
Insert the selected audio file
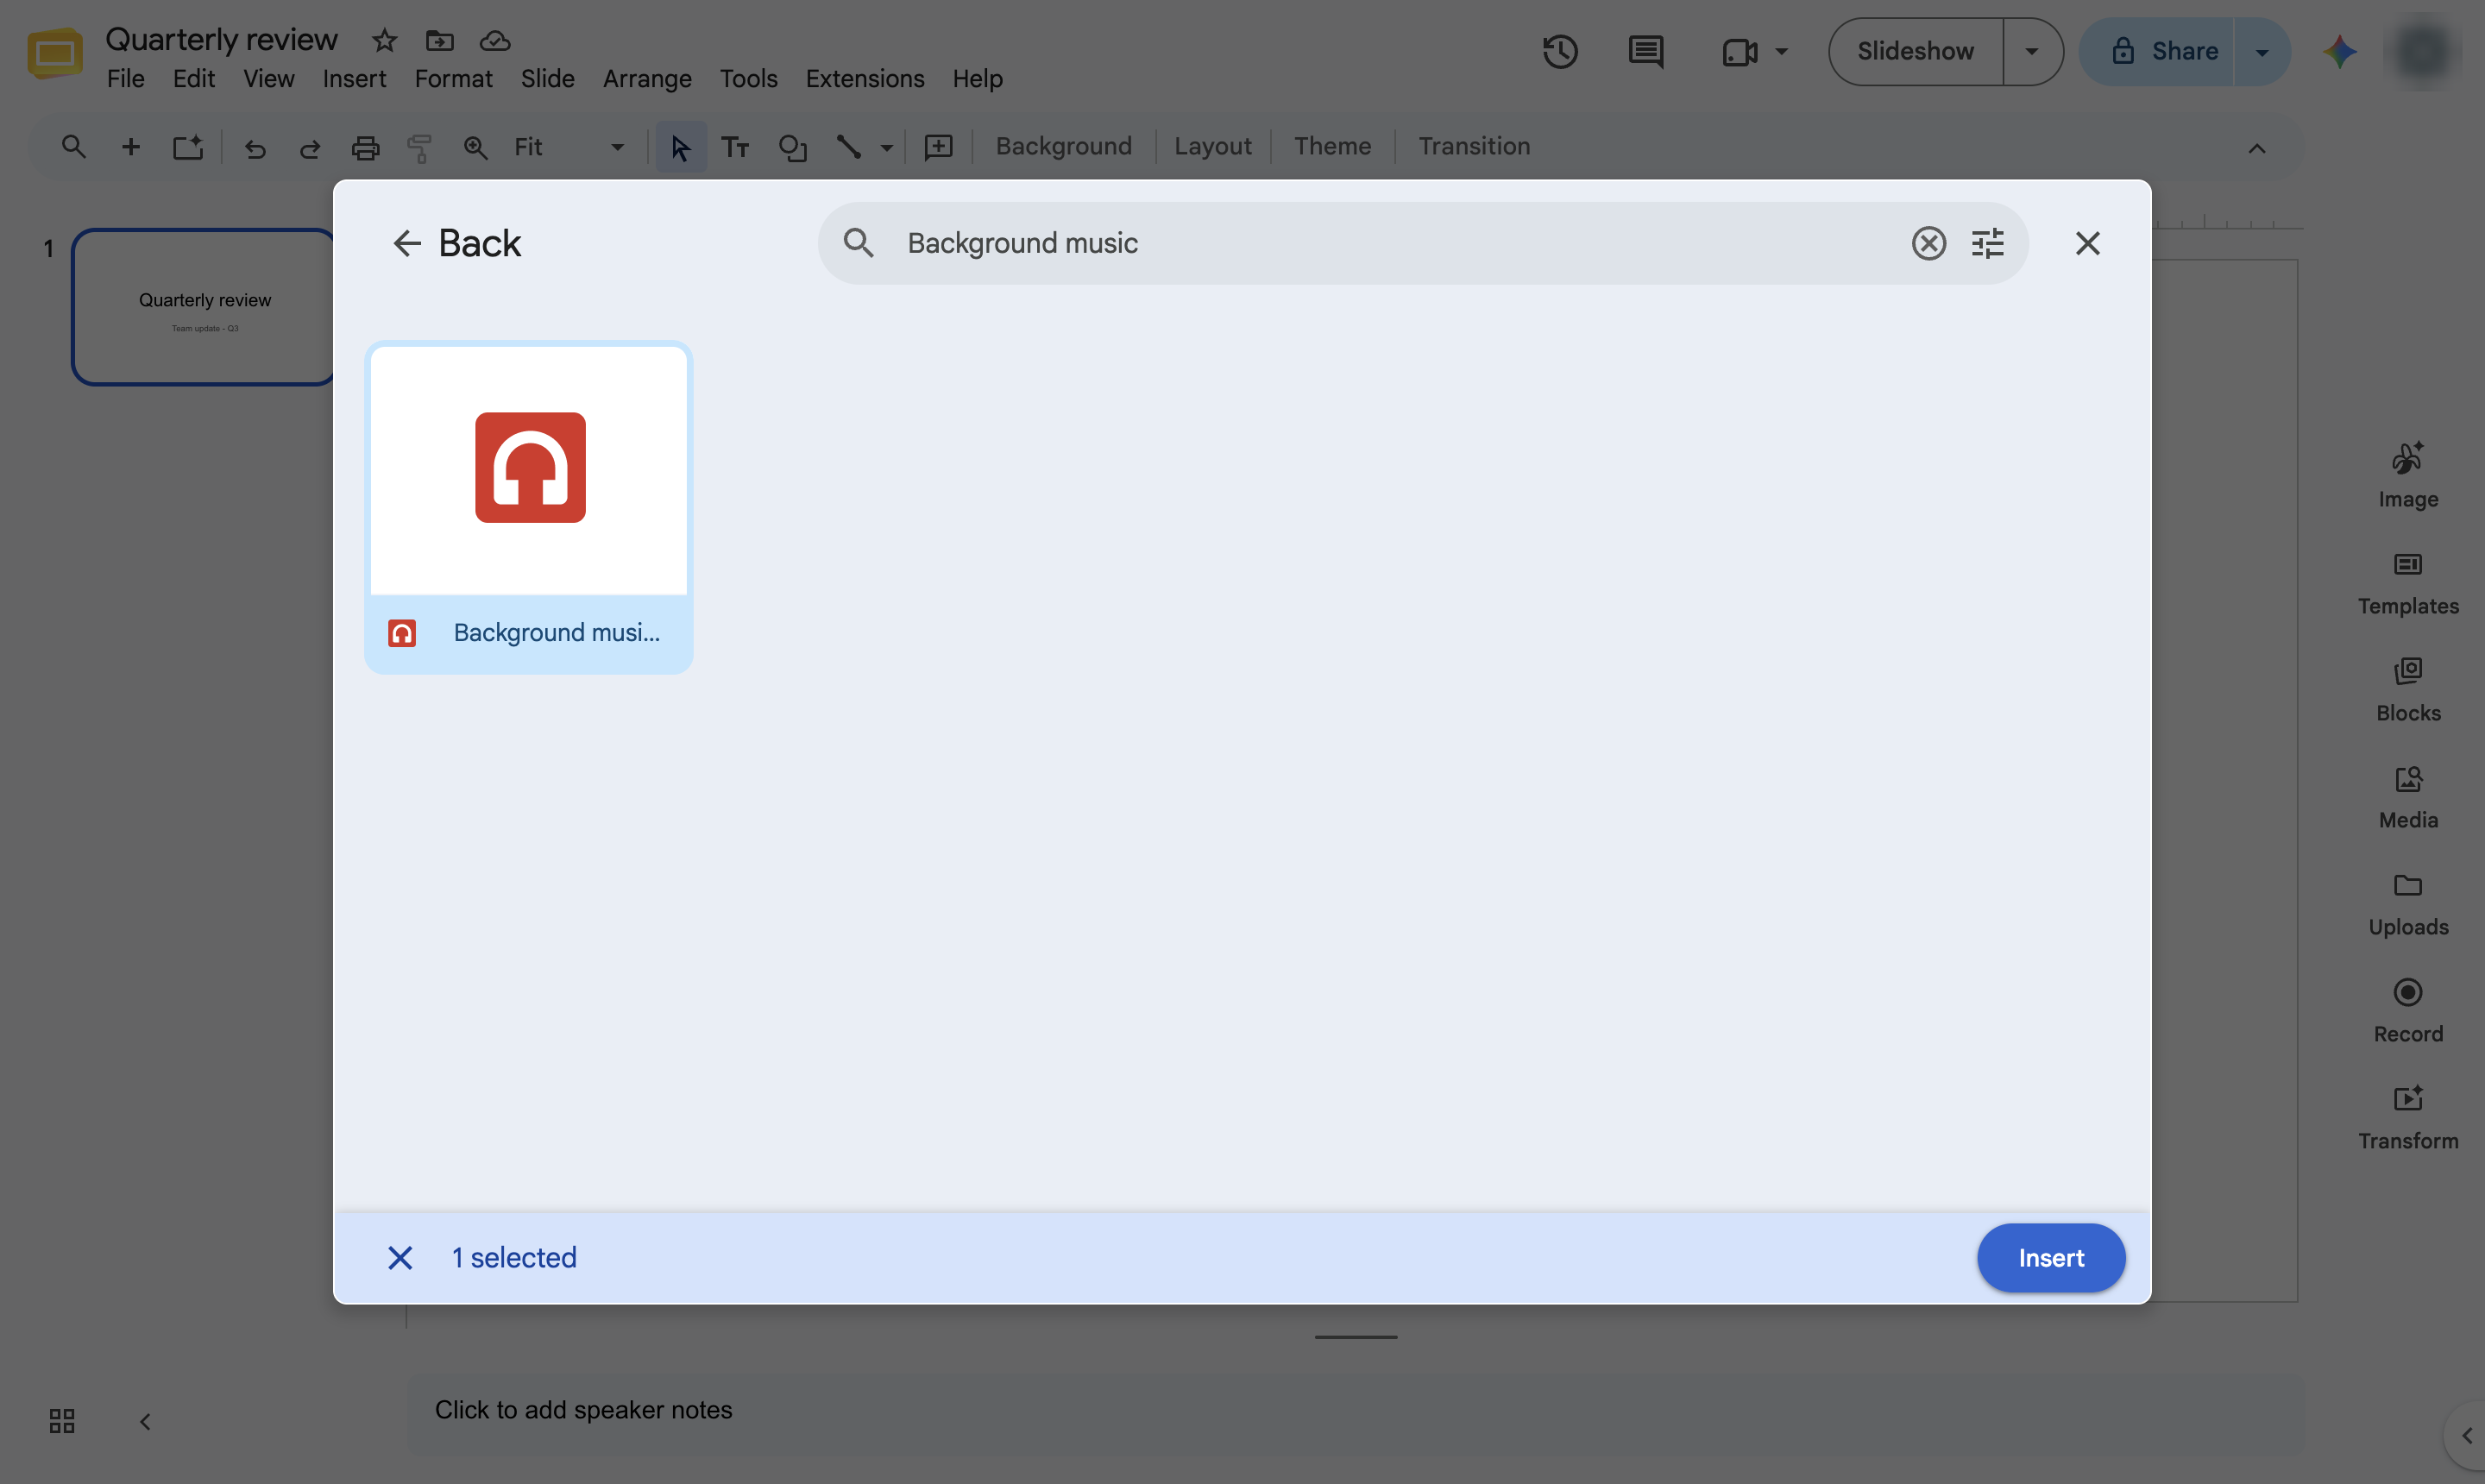(x=2050, y=1257)
